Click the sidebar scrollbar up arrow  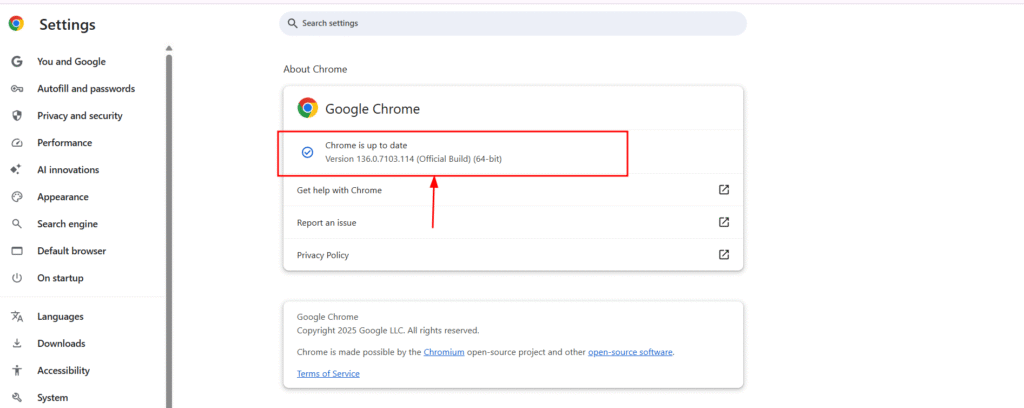point(169,48)
